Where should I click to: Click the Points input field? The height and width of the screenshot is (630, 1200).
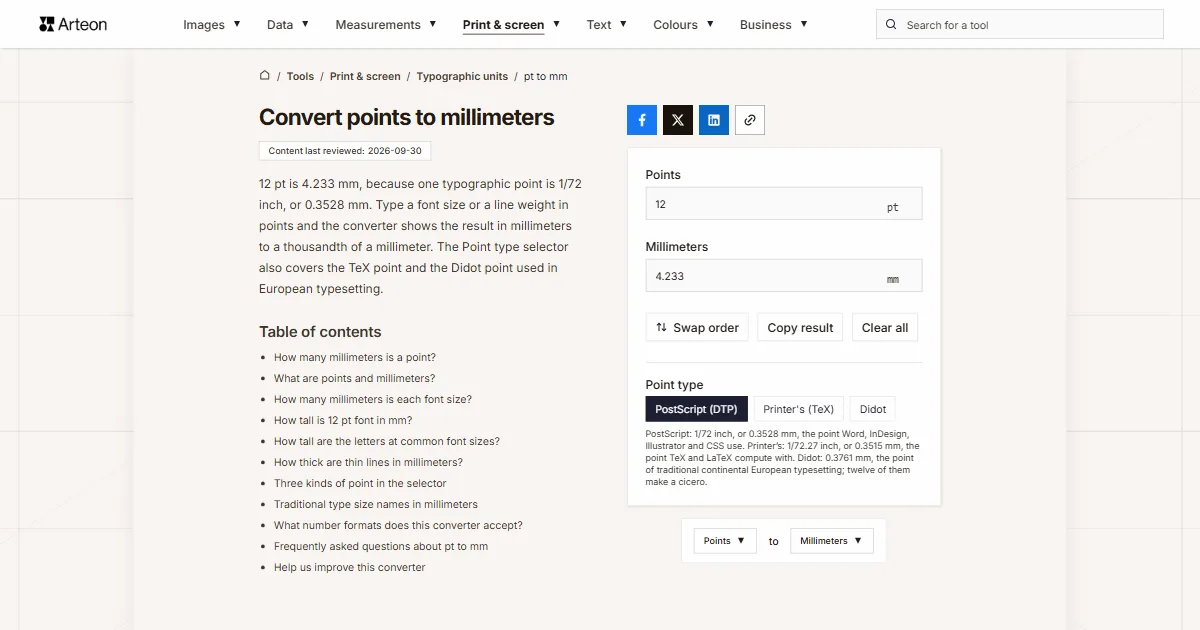[x=784, y=204]
